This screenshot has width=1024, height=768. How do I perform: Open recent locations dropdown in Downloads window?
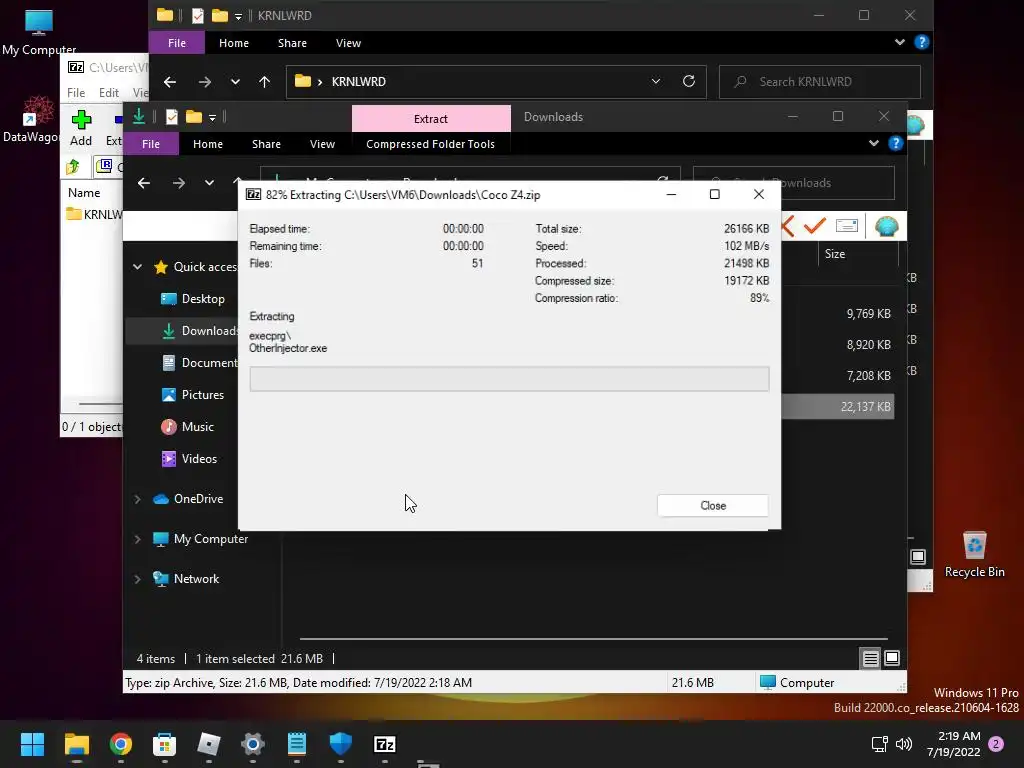[209, 183]
